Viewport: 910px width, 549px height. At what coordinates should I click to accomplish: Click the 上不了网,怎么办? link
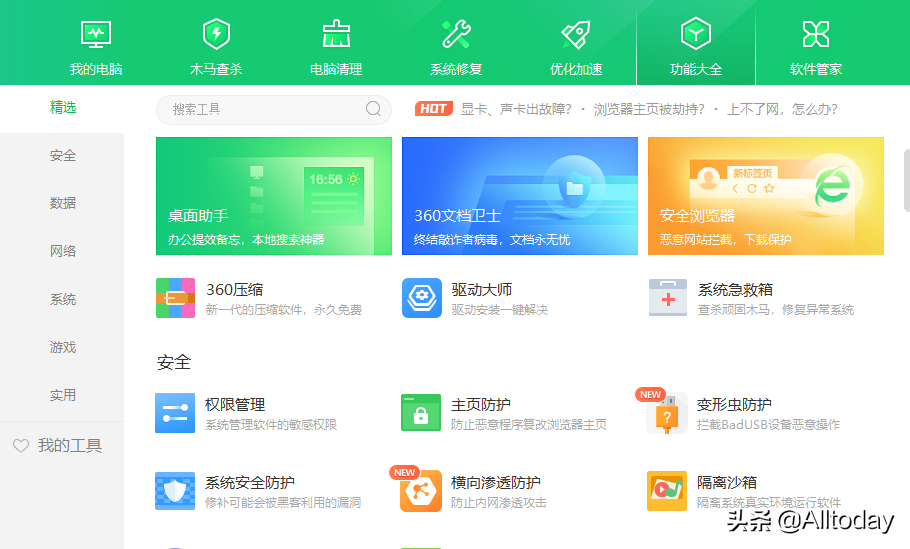click(782, 109)
